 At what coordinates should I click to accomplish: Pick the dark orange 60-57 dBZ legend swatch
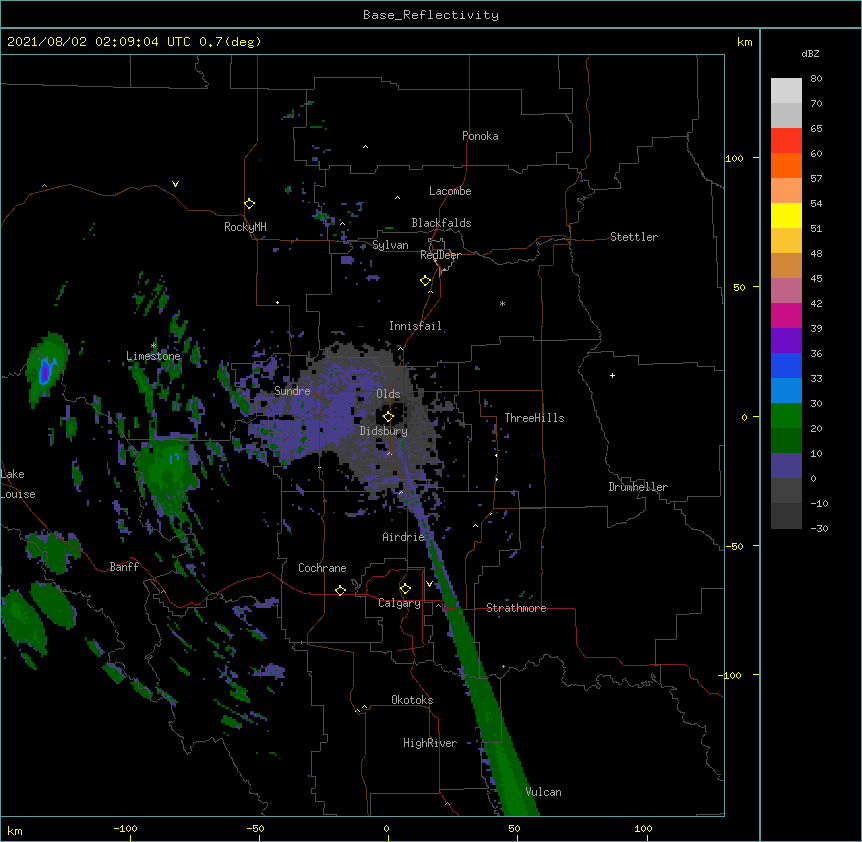[786, 165]
